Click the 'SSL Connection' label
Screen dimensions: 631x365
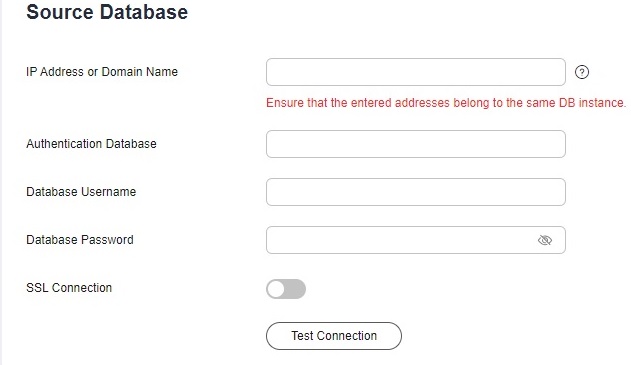(x=69, y=288)
